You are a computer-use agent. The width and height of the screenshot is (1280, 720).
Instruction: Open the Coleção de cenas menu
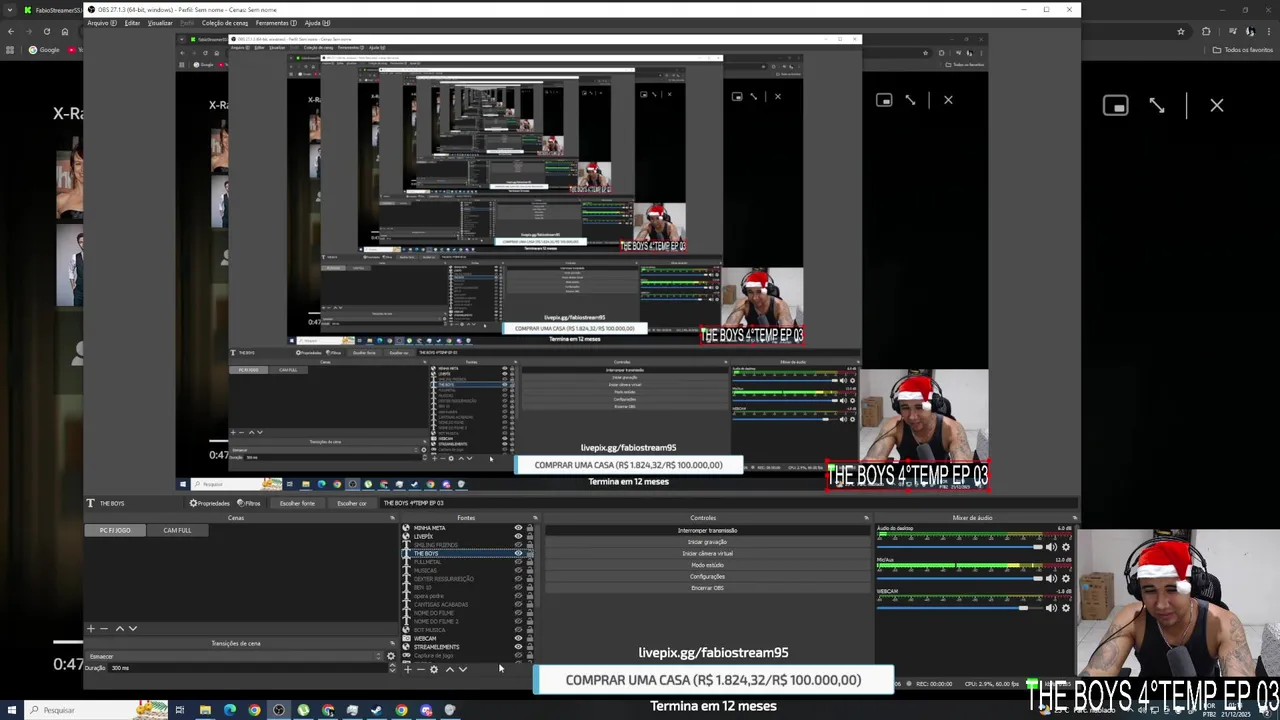(225, 23)
